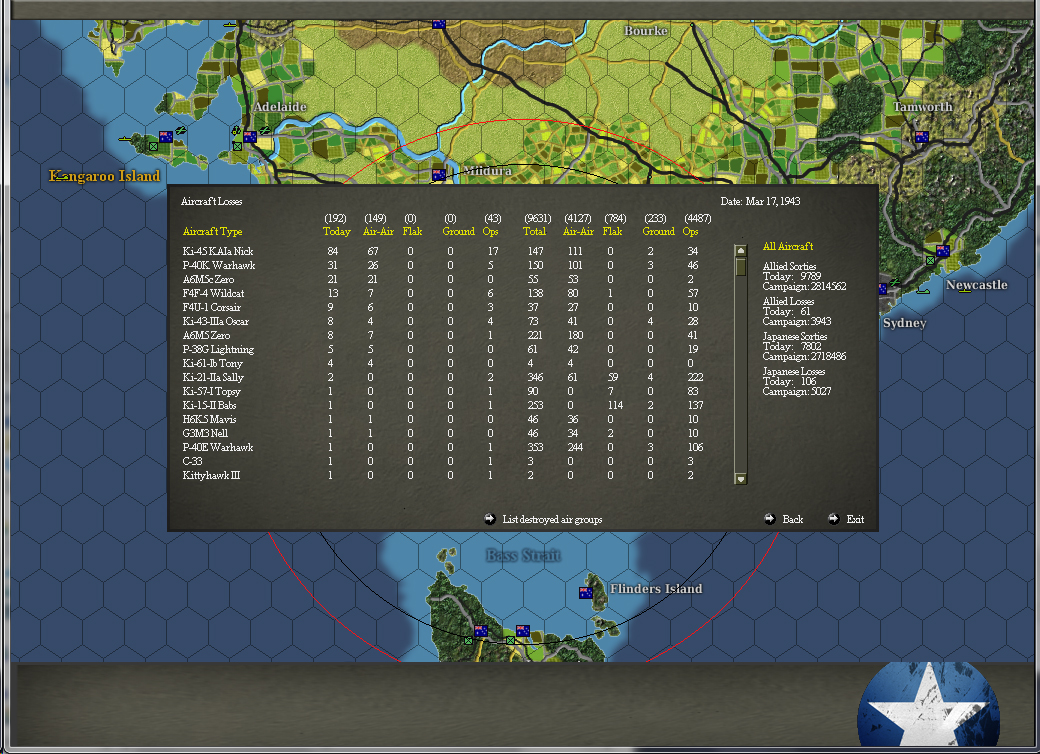Click the All Aircraft heading

786,246
